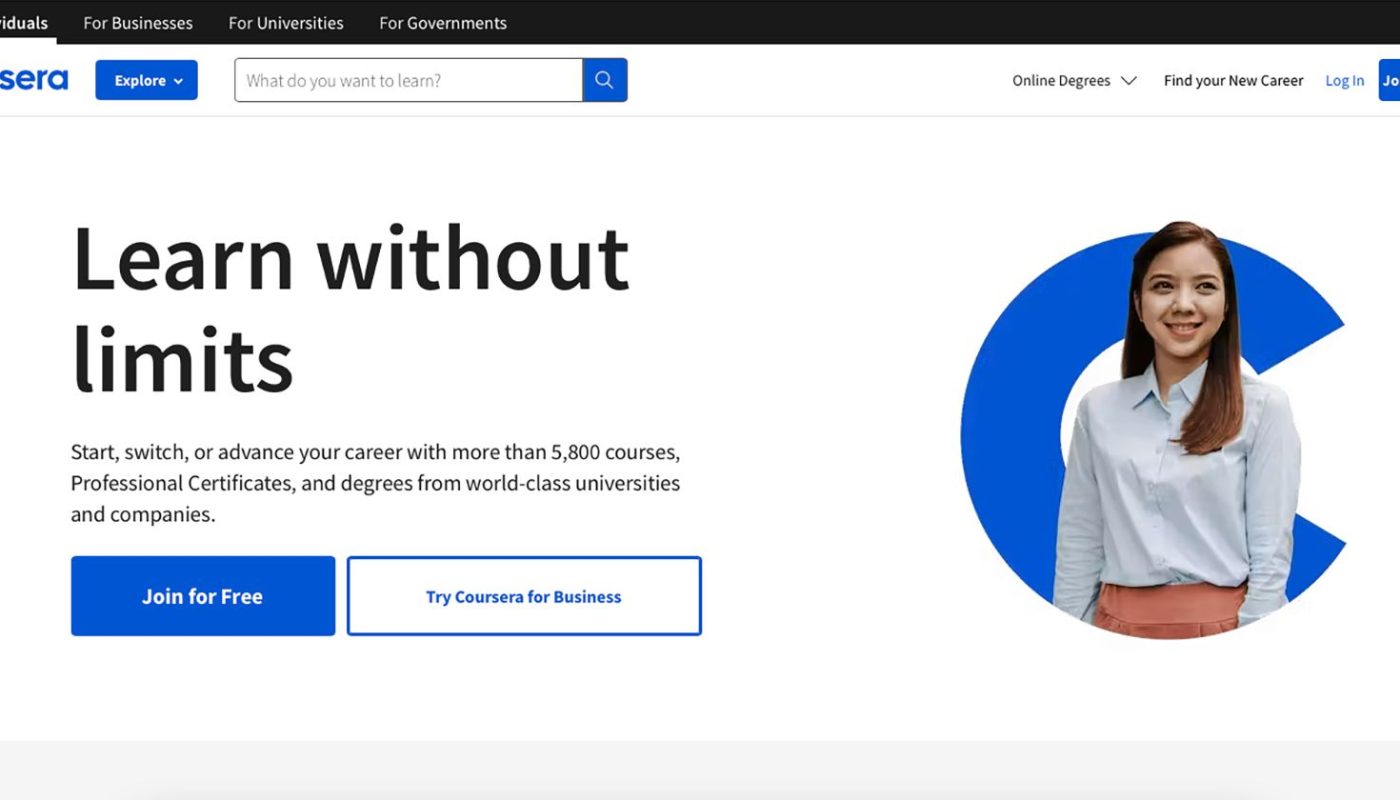This screenshot has width=1400, height=800.
Task: Click the magnifier search button
Action: [x=604, y=80]
